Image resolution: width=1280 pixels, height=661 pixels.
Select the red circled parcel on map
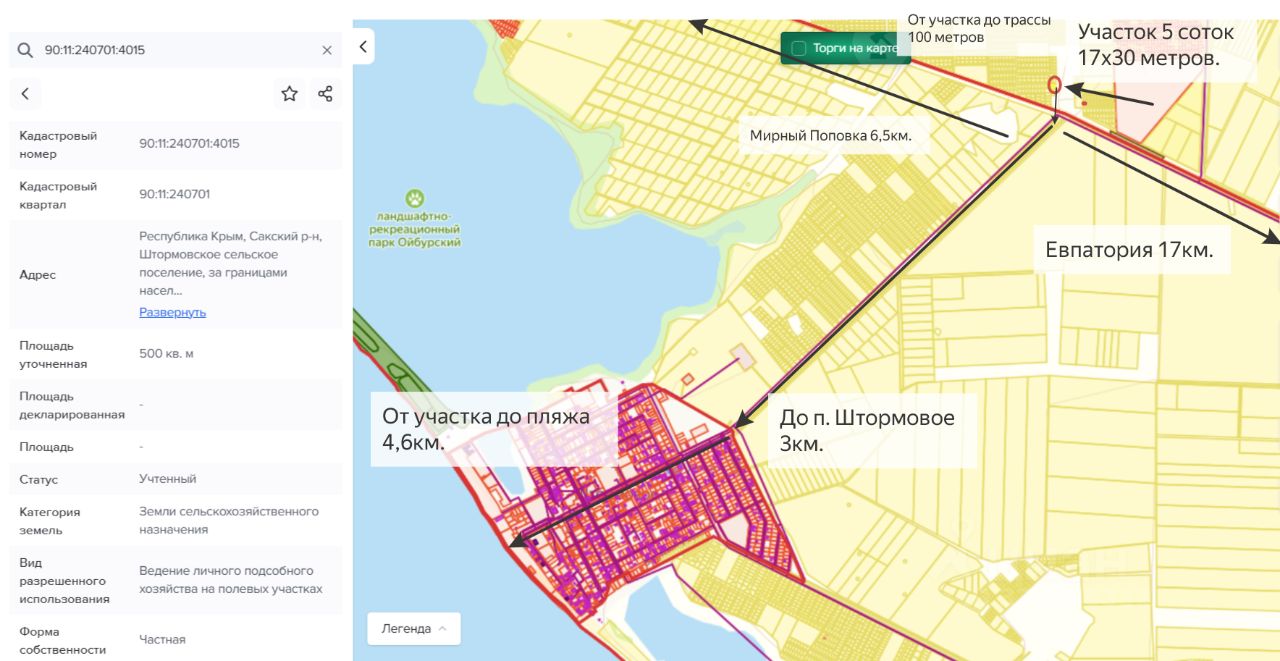pyautogui.click(x=1054, y=85)
